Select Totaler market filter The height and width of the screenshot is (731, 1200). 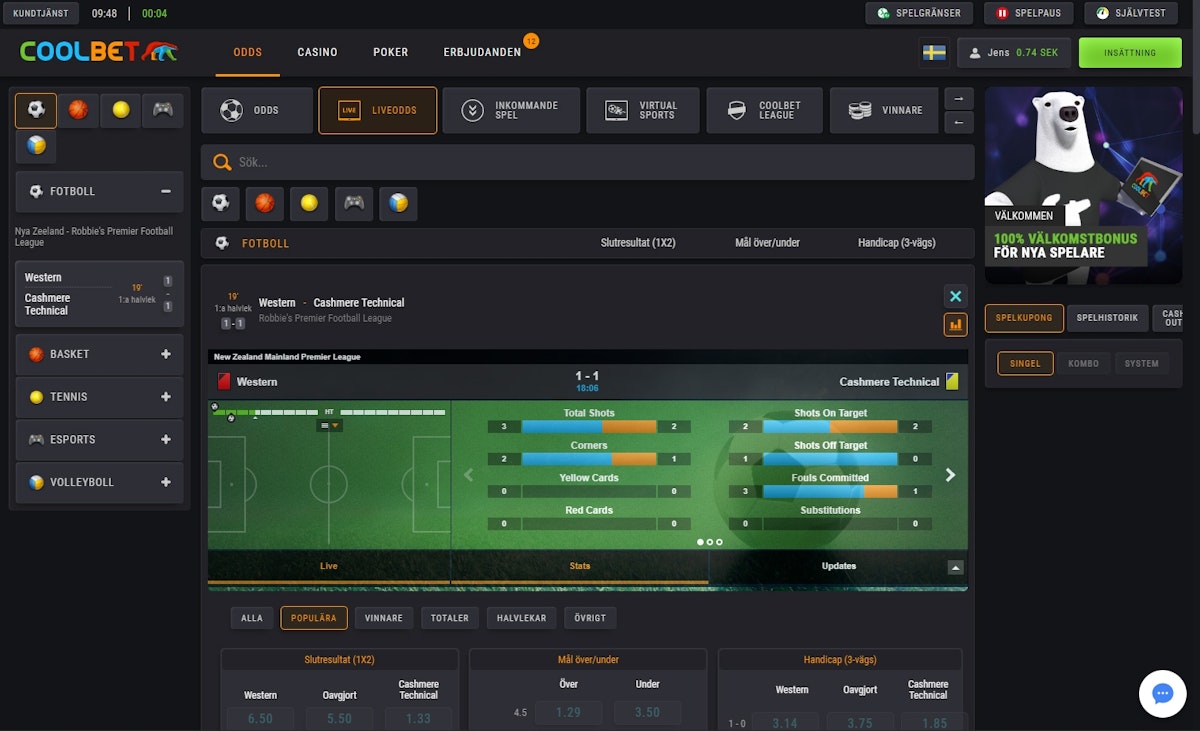point(450,618)
